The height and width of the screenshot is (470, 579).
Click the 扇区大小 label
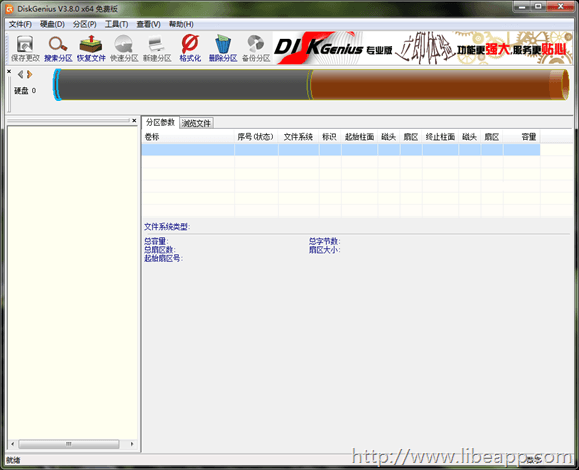coord(325,250)
